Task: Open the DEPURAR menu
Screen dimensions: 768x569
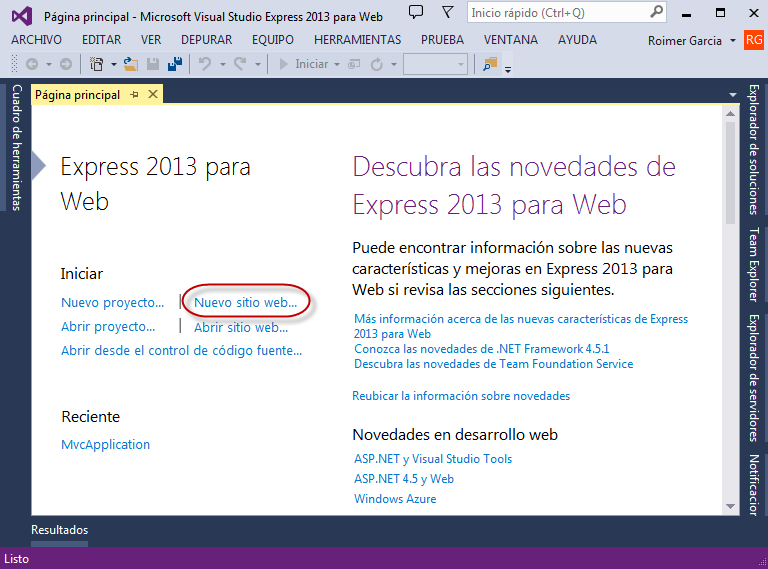Action: (206, 40)
